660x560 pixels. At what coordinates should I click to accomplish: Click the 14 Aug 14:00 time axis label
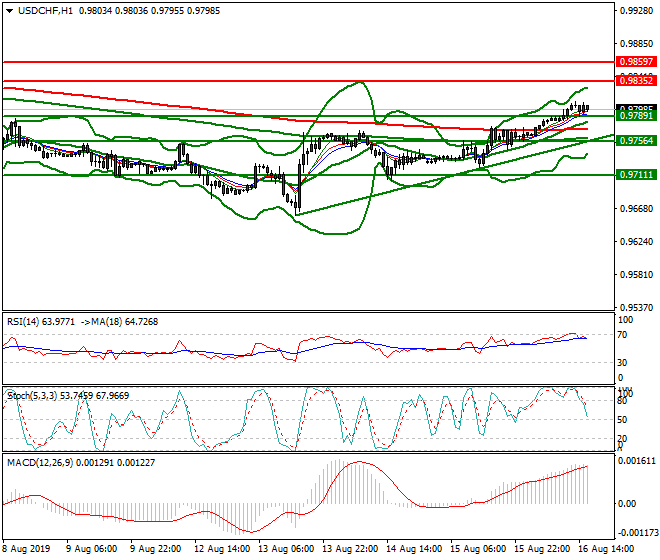[414, 549]
